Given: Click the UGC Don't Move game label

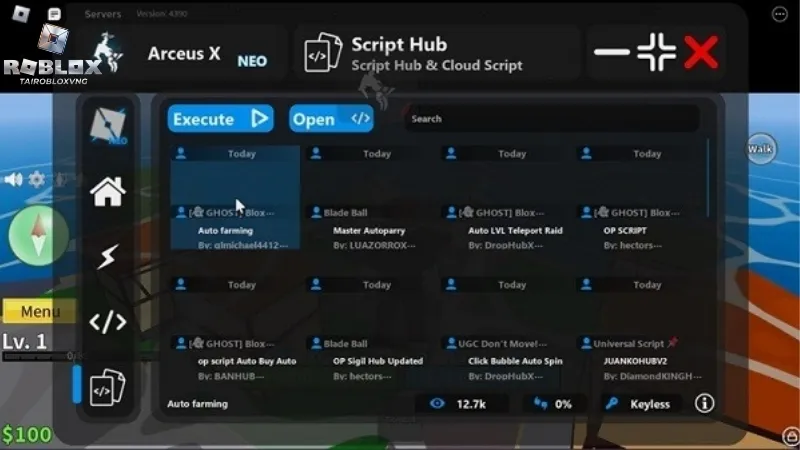Looking at the screenshot, I should pos(503,344).
